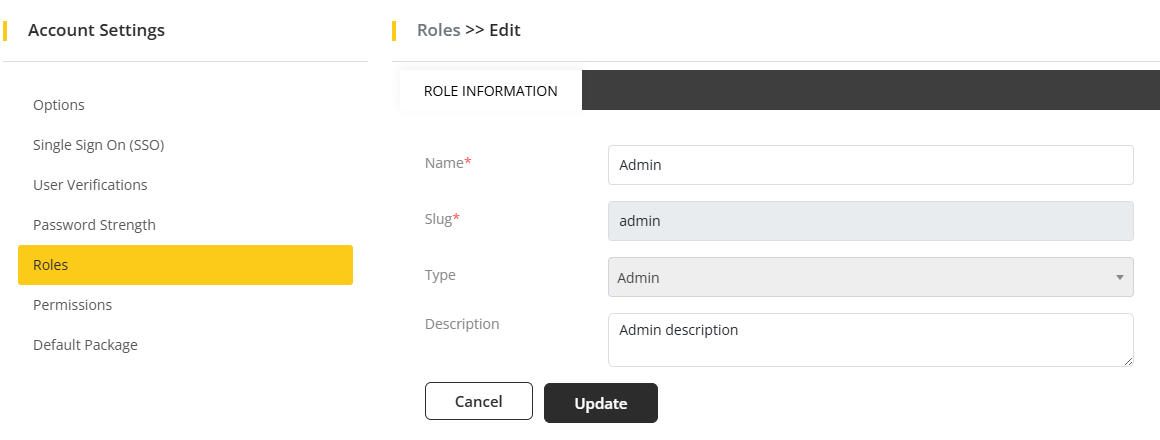Click the highlighted Roles sidebar item
This screenshot has height=440, width=1160.
pos(185,265)
